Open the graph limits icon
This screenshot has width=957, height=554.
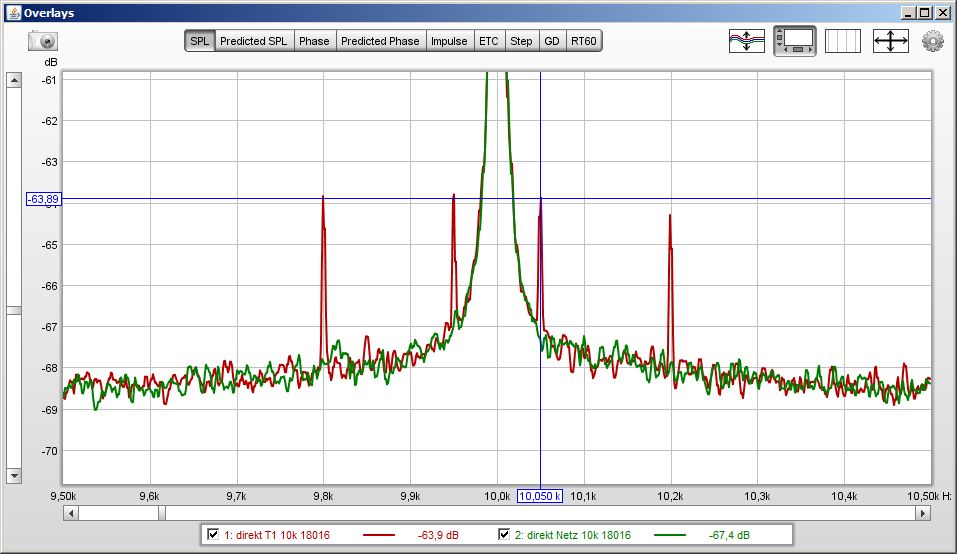(842, 41)
